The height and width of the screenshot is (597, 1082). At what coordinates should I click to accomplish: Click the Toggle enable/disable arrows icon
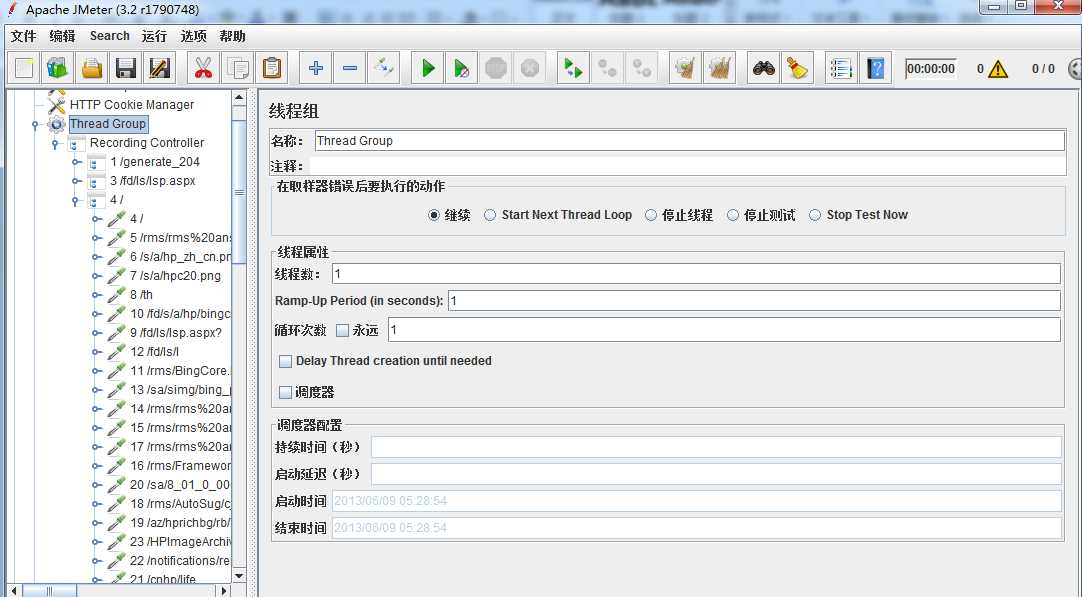(383, 68)
